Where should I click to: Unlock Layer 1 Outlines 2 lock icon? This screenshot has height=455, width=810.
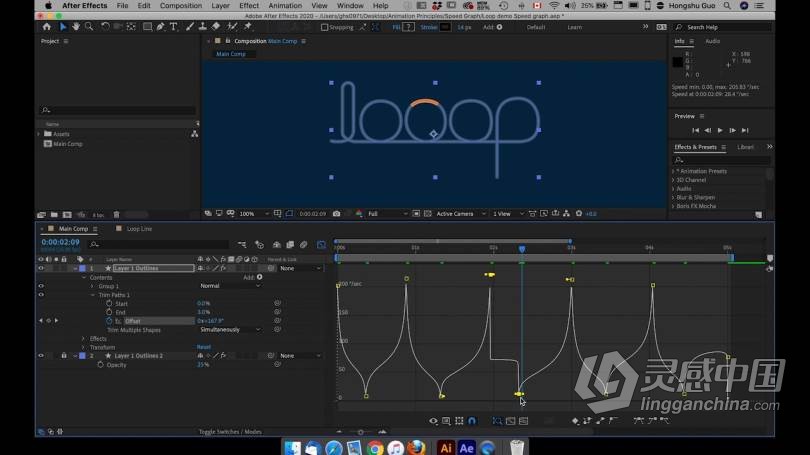[64, 356]
